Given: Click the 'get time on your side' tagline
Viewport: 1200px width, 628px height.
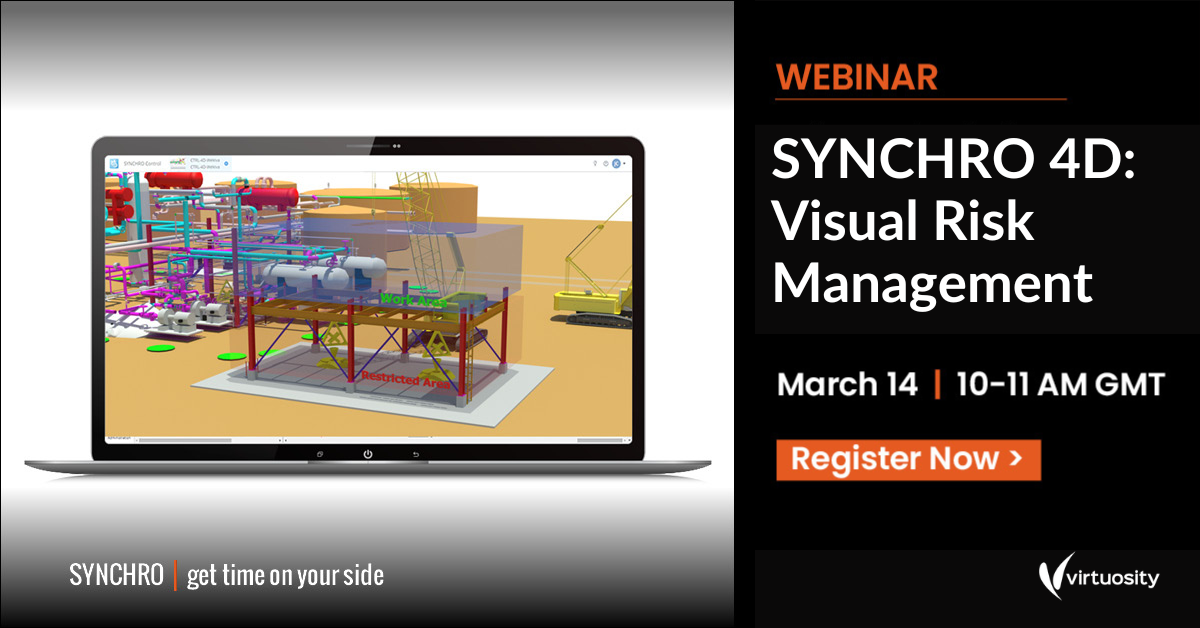Looking at the screenshot, I should coord(284,575).
